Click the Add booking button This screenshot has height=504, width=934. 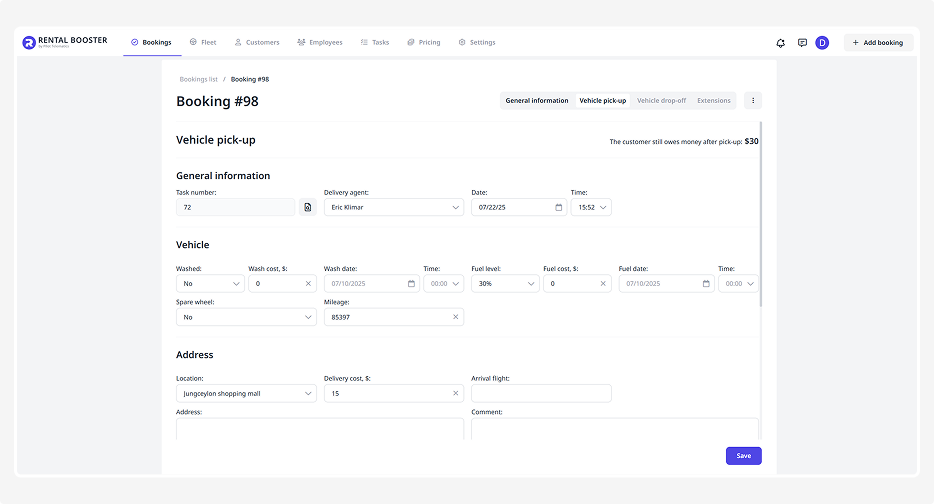[x=878, y=43]
